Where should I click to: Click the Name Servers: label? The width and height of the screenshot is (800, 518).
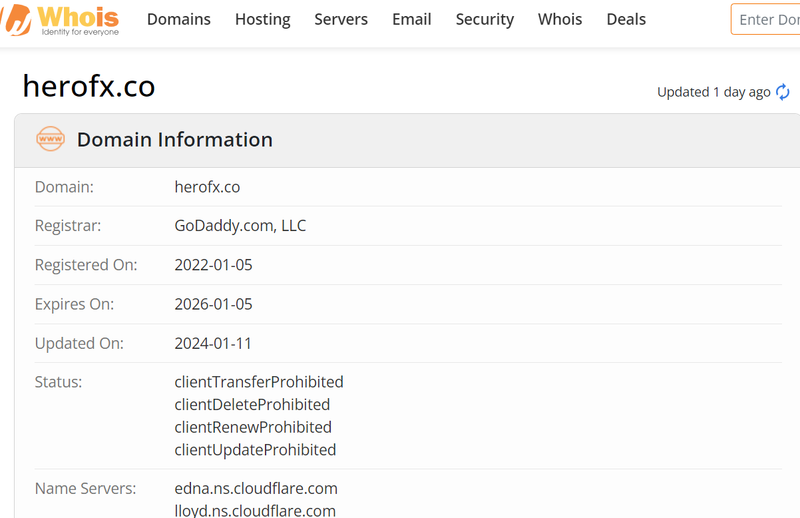[86, 488]
